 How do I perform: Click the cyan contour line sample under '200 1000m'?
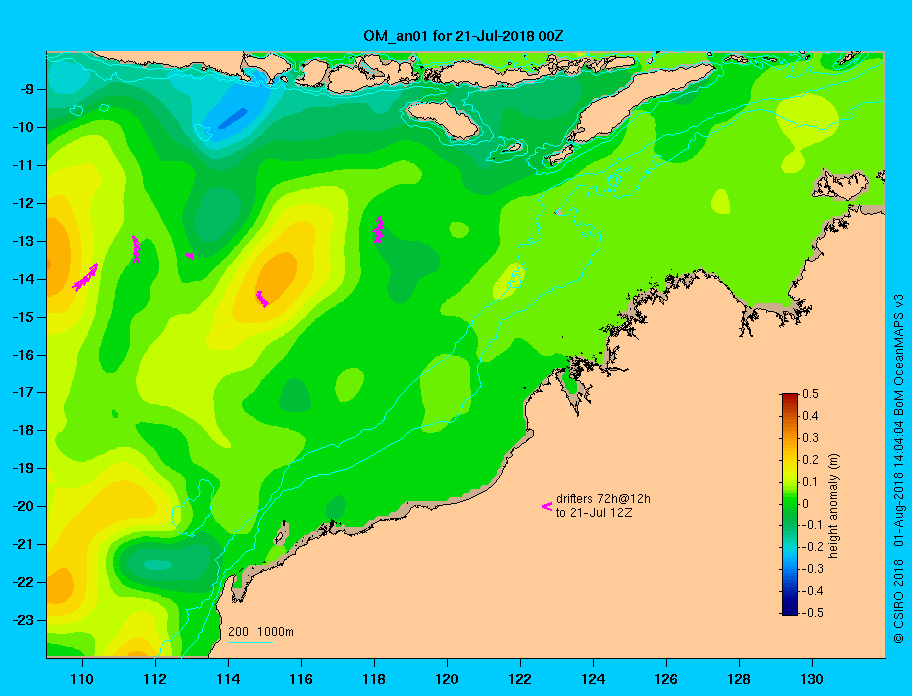(x=250, y=642)
